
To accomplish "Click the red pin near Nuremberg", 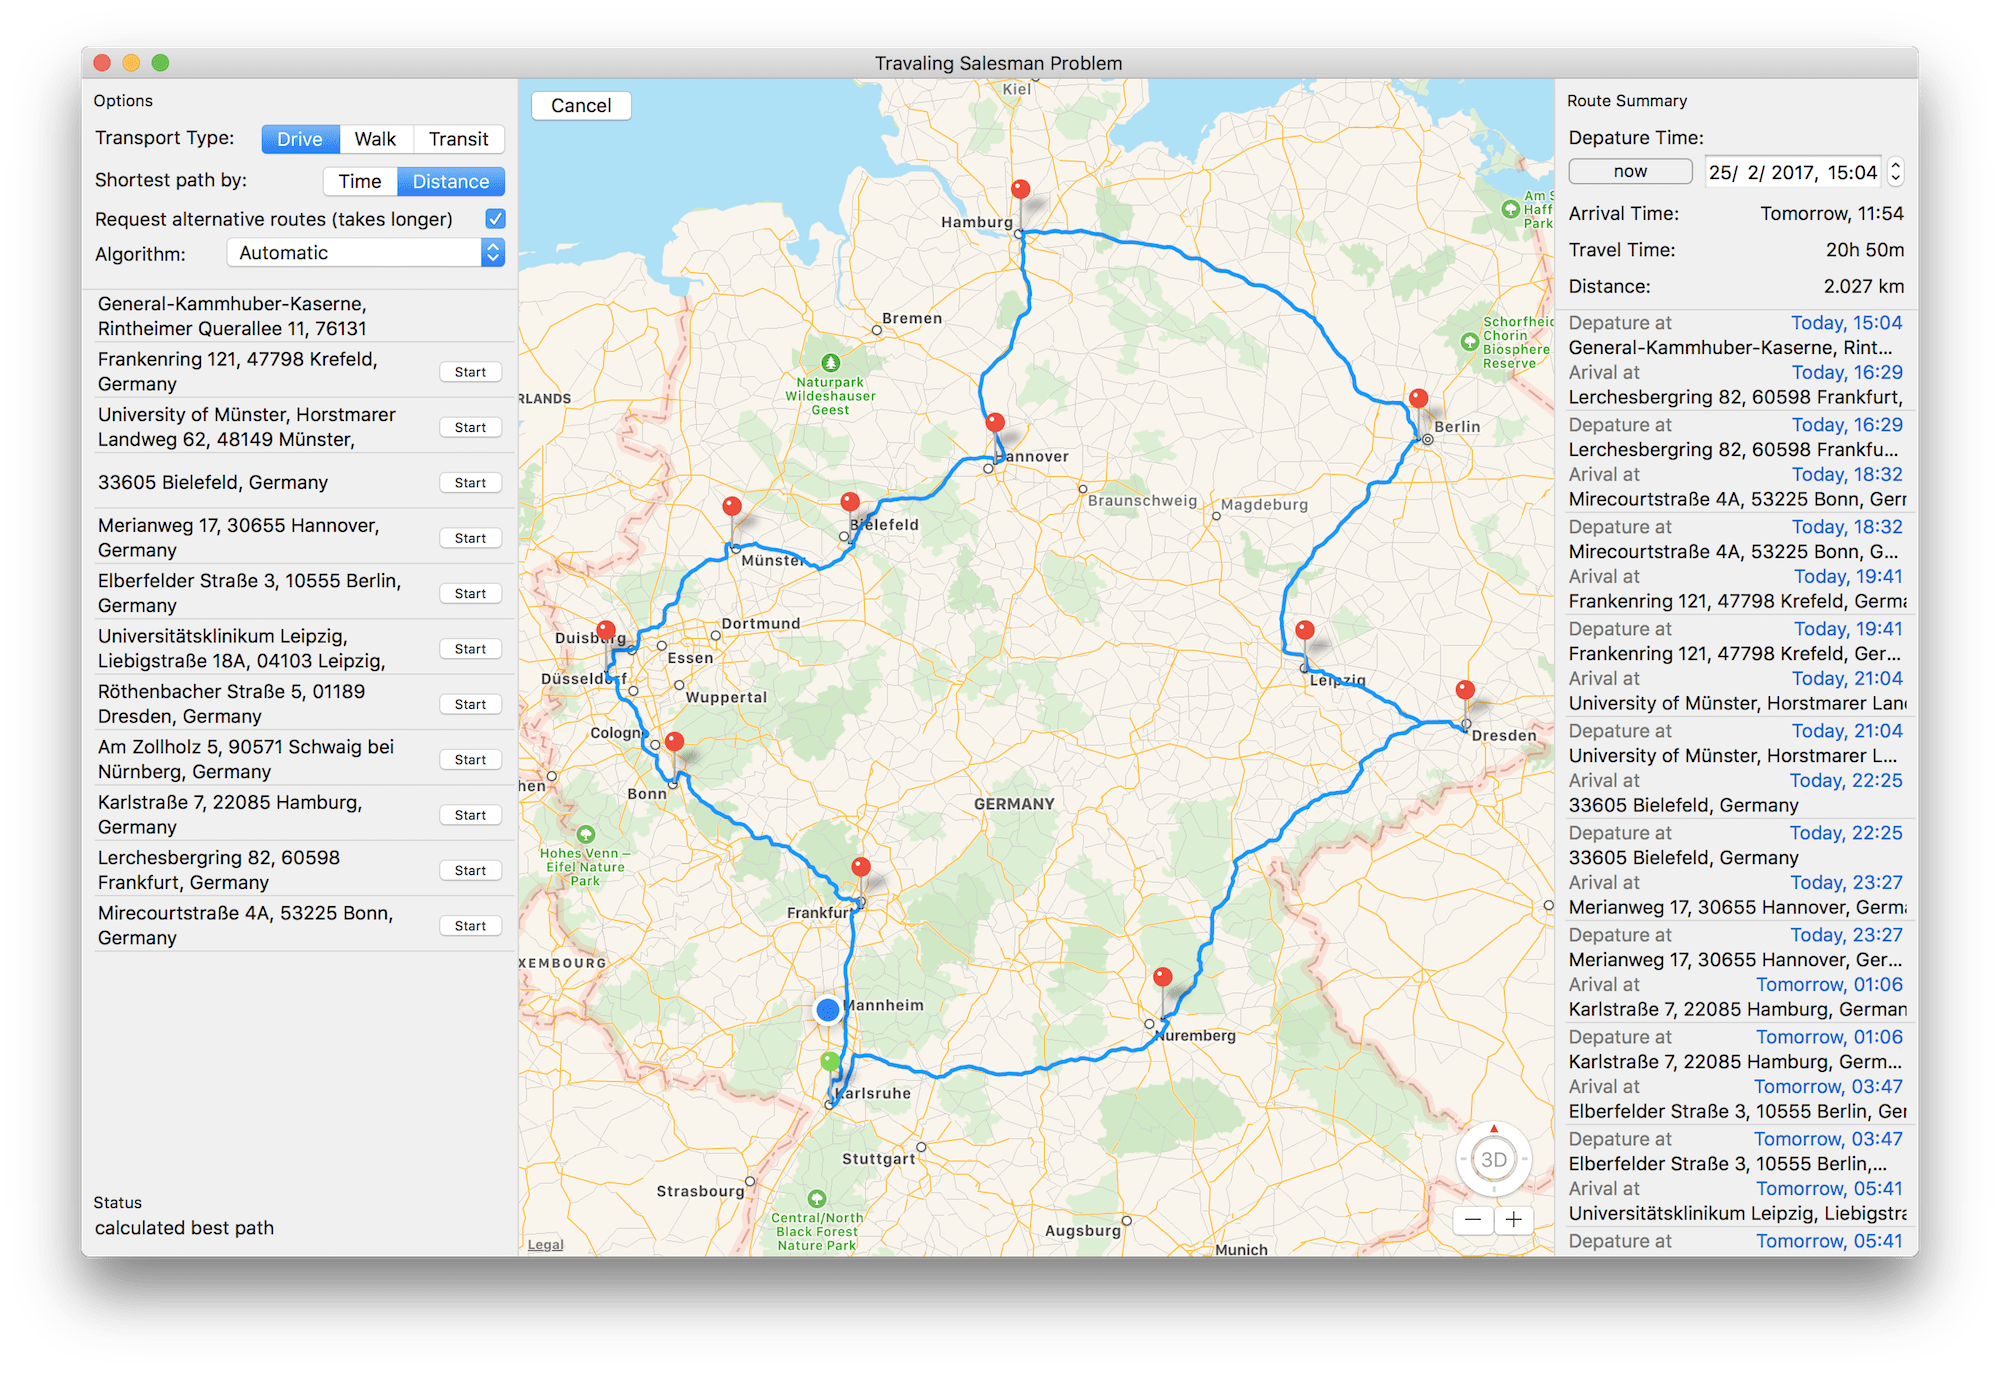I will 1162,976.
